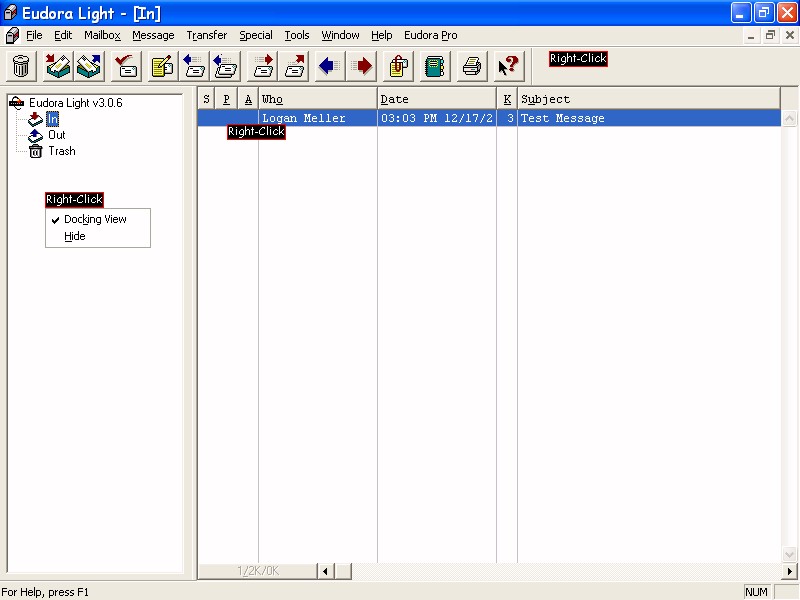Click the Attach File paperclip icon
Image resolution: width=800 pixels, height=600 pixels.
pyautogui.click(x=398, y=66)
